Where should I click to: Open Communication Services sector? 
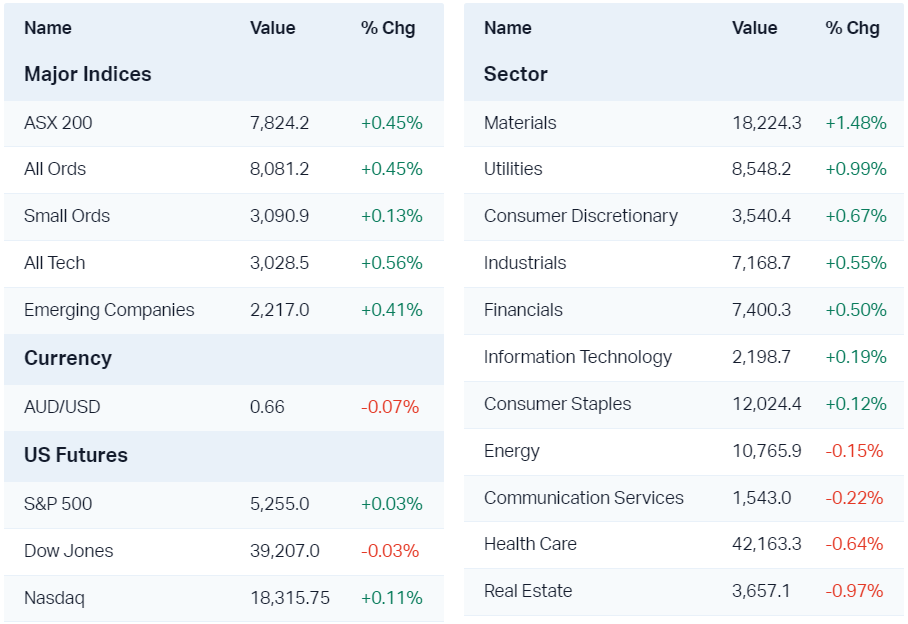coord(584,498)
